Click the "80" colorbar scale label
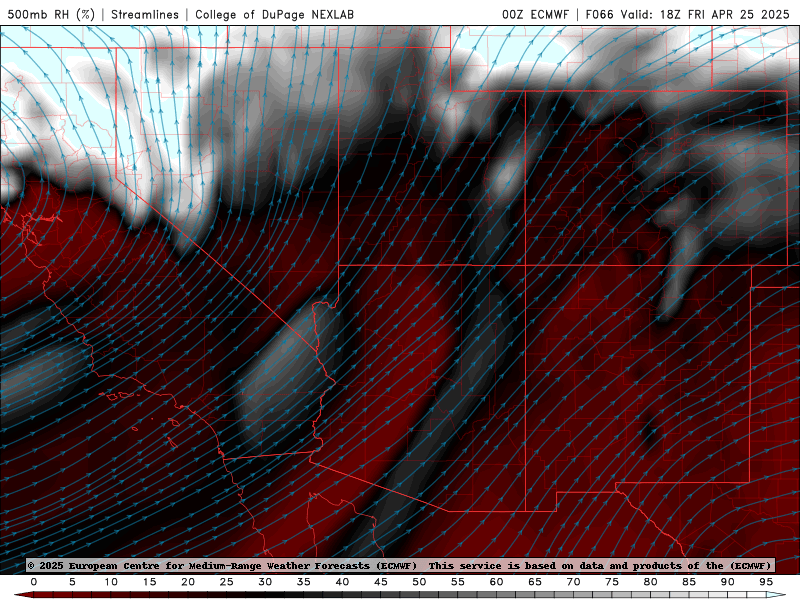The width and height of the screenshot is (800, 600). coord(651,582)
